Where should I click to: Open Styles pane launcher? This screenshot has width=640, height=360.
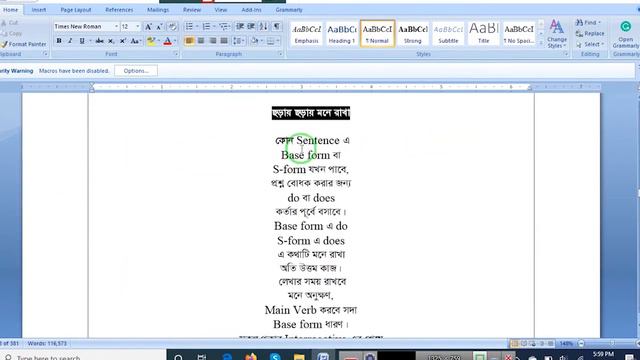[x=566, y=54]
